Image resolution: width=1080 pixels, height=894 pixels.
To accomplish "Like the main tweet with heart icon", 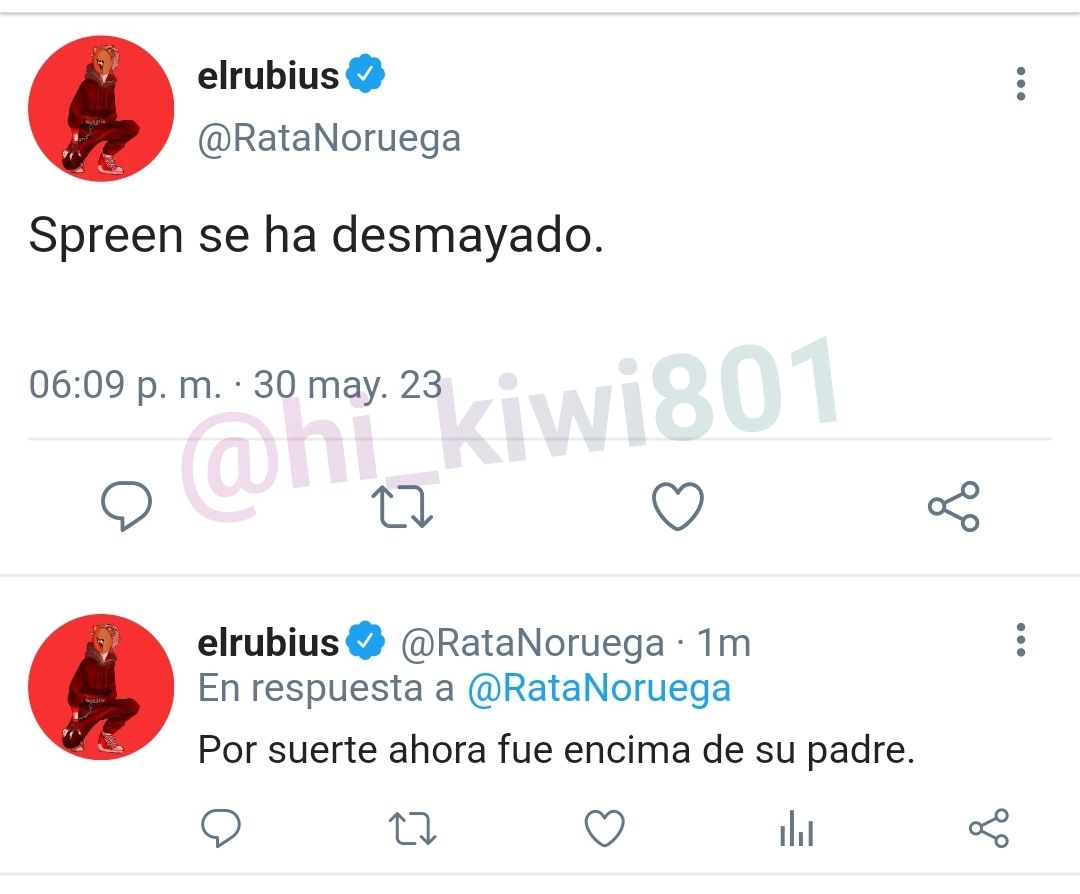I will point(678,506).
